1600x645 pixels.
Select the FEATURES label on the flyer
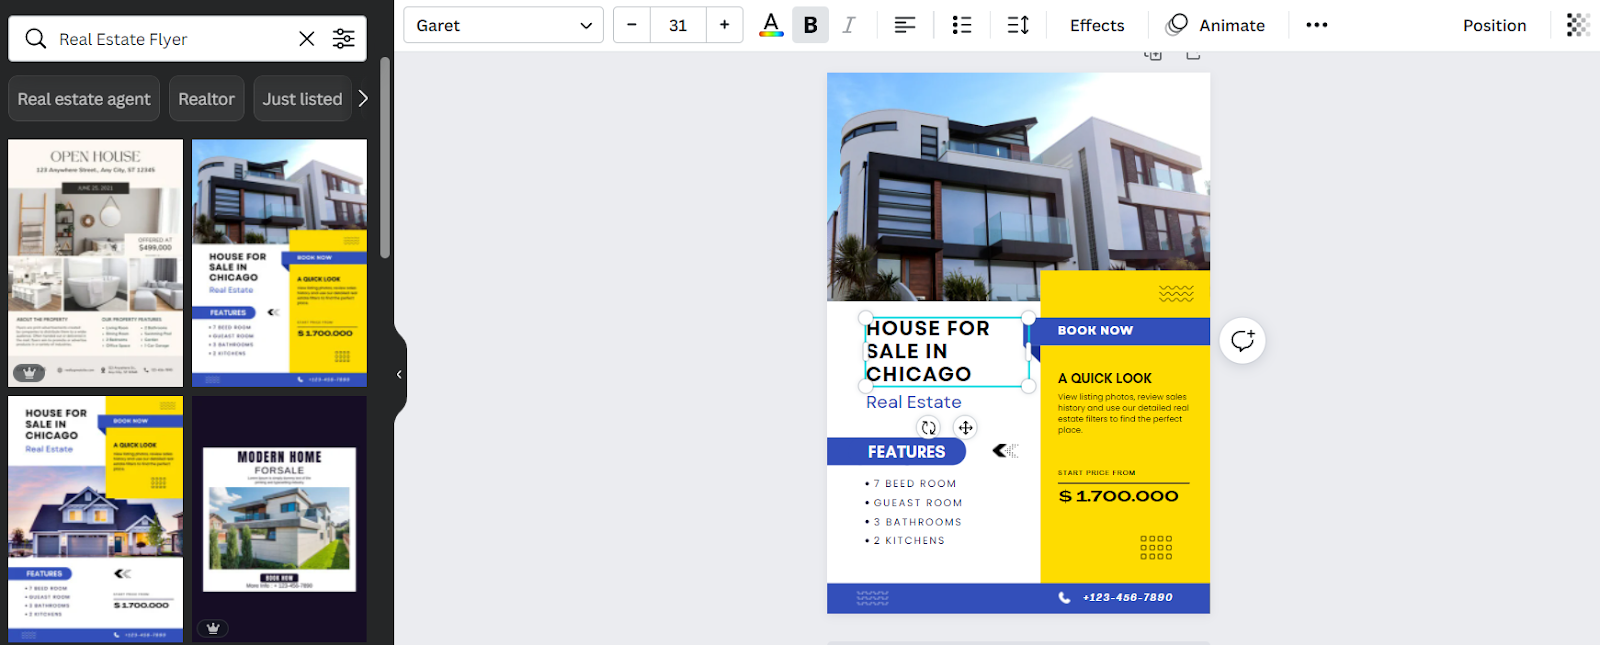[x=906, y=452]
